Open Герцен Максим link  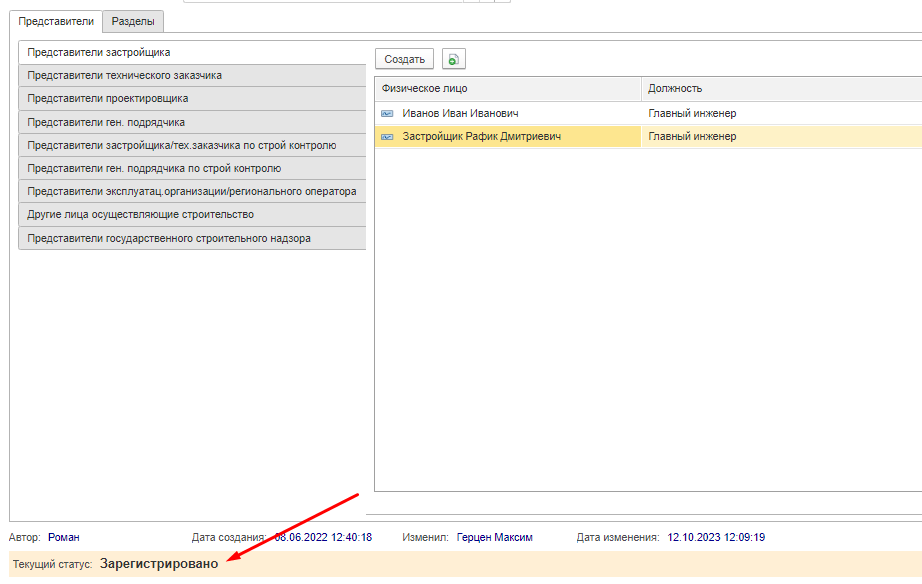[x=495, y=537]
